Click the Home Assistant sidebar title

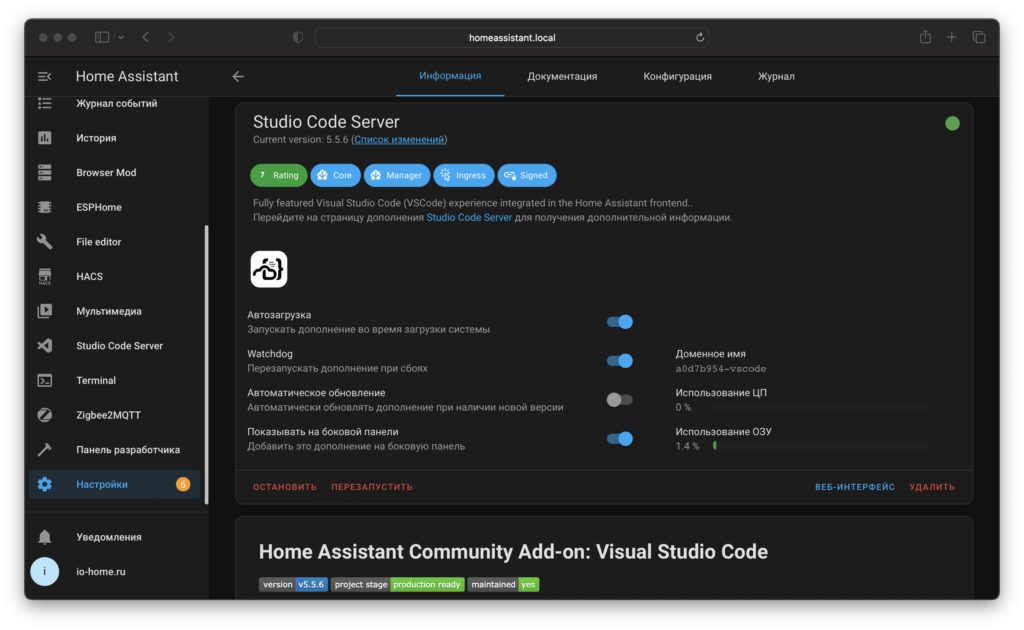coord(127,76)
